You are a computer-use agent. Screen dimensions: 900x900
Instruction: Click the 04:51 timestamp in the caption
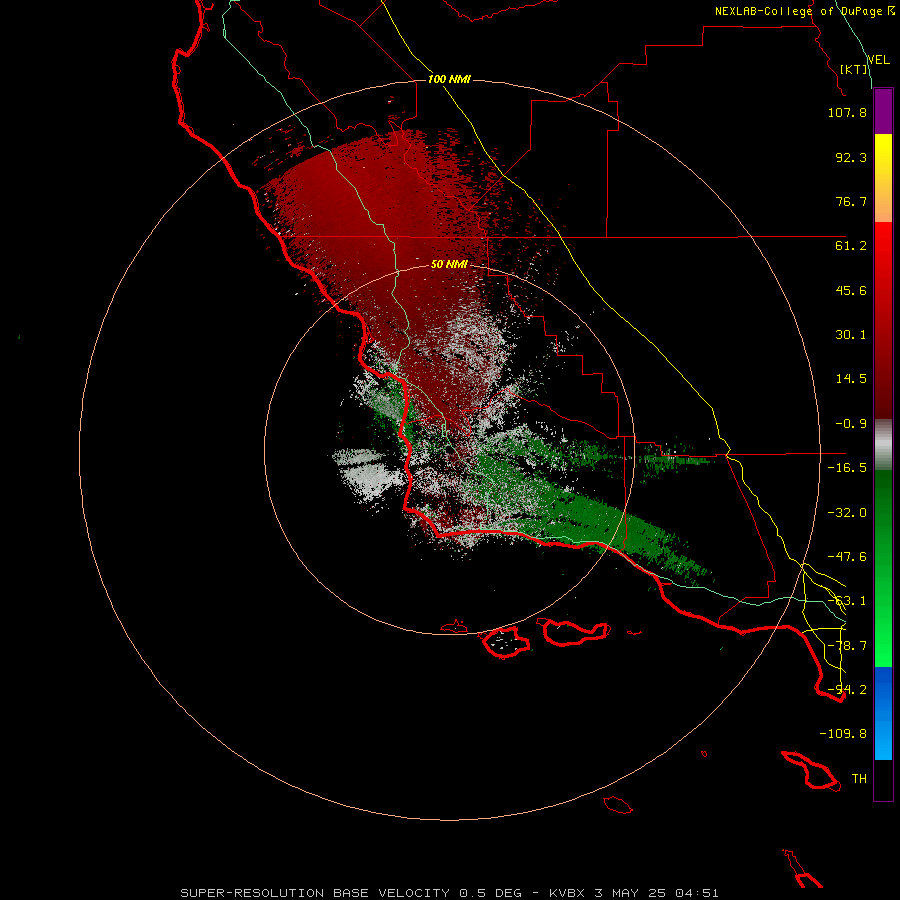coord(696,893)
